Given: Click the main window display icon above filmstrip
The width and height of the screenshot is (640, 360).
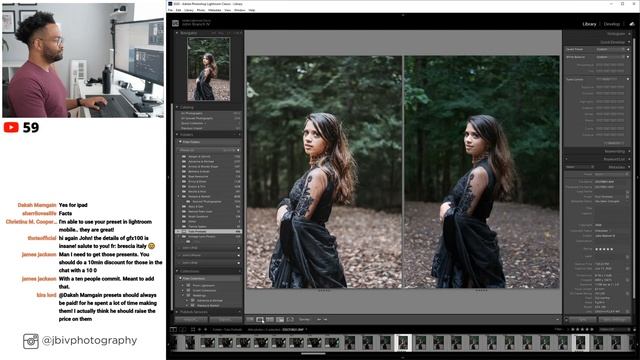Looking at the screenshot, I should click(173, 329).
